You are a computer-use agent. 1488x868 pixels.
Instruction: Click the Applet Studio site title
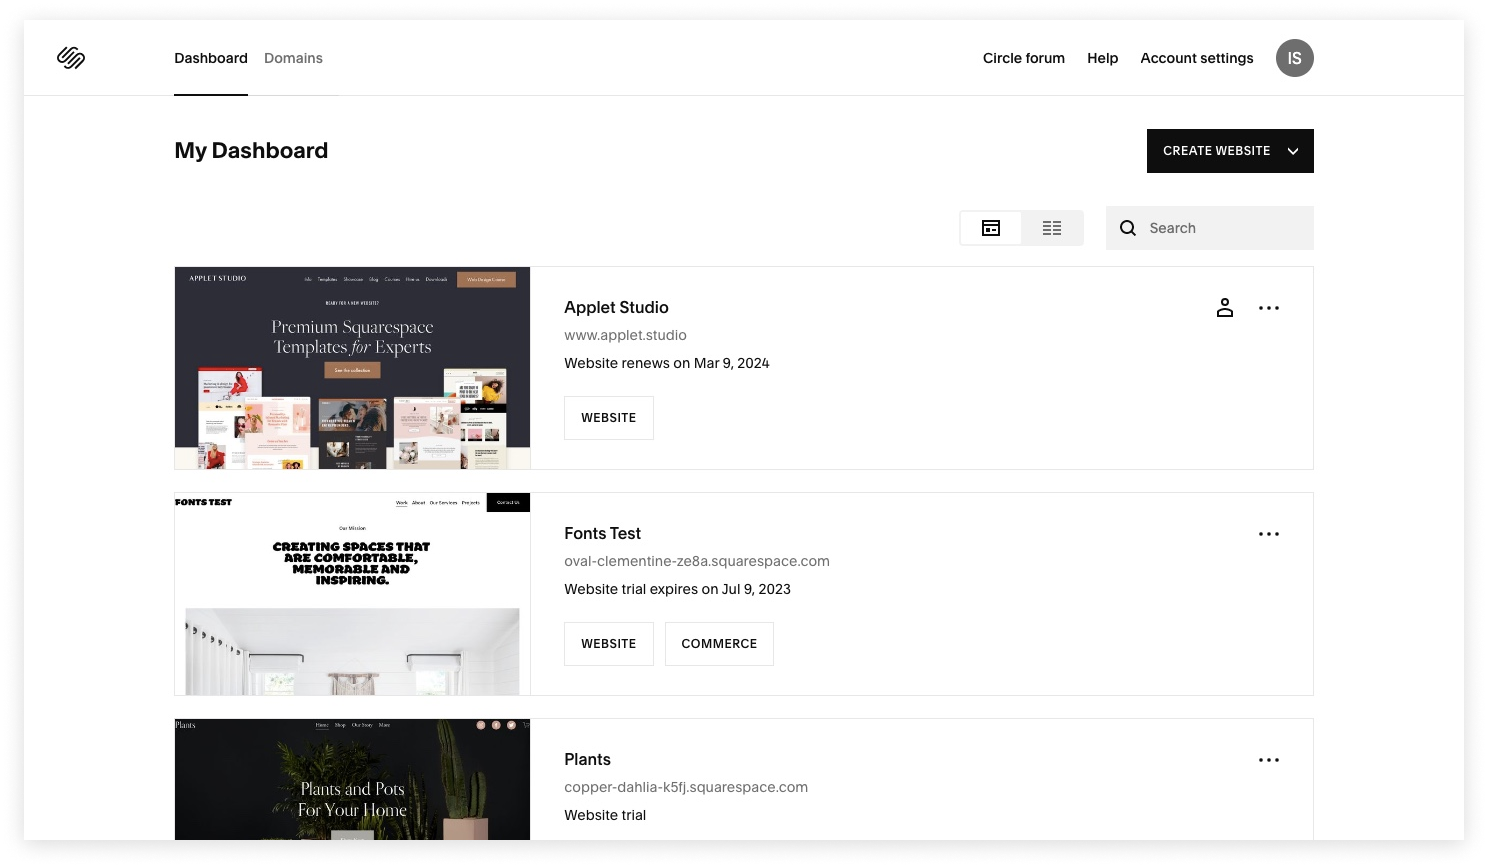(616, 307)
